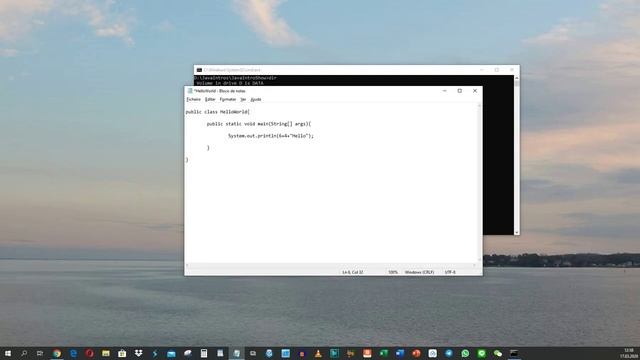640x360 pixels.
Task: Open the taskbar search icon
Action: click(24, 353)
